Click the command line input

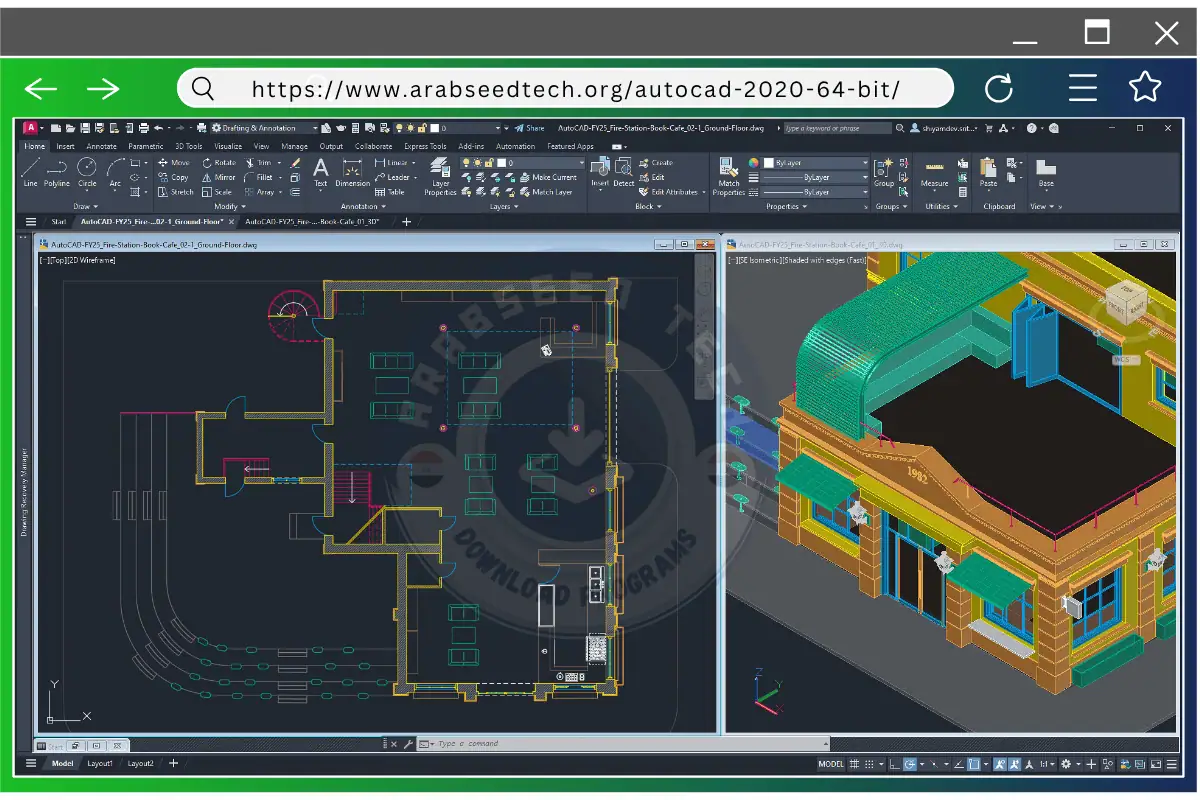pos(623,744)
